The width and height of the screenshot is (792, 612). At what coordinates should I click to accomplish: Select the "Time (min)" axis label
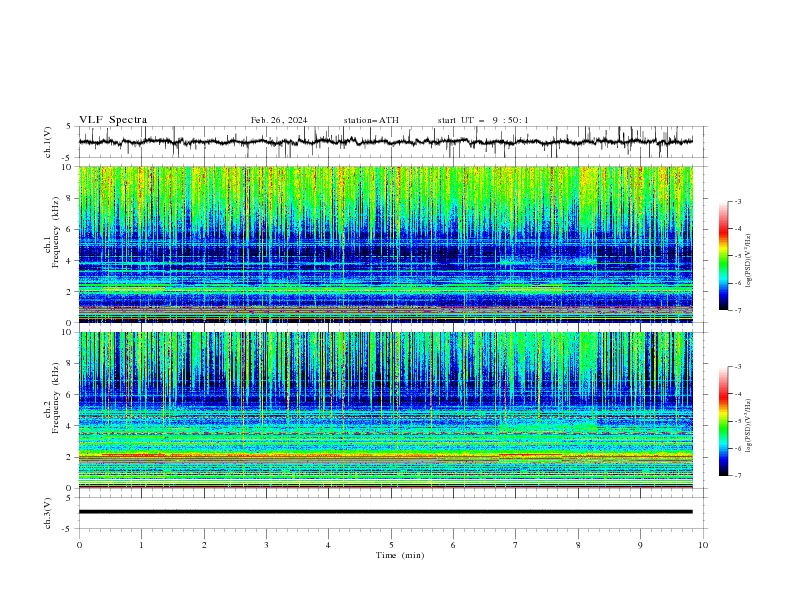400,555
